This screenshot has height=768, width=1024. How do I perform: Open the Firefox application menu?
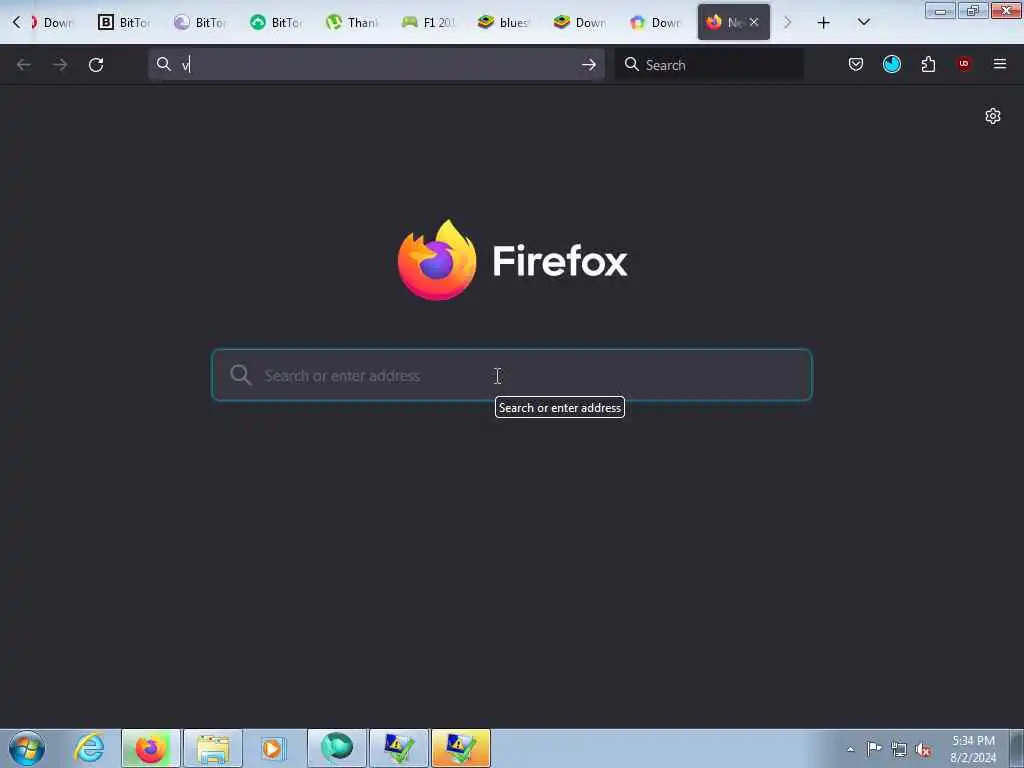coord(1000,64)
